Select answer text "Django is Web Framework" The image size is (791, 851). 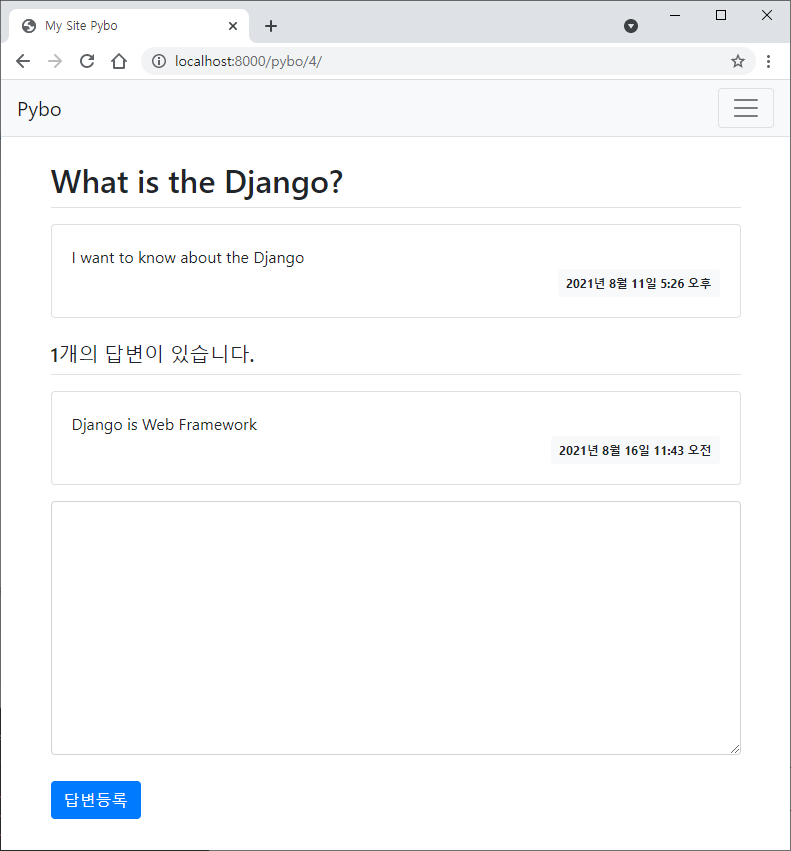(x=164, y=424)
